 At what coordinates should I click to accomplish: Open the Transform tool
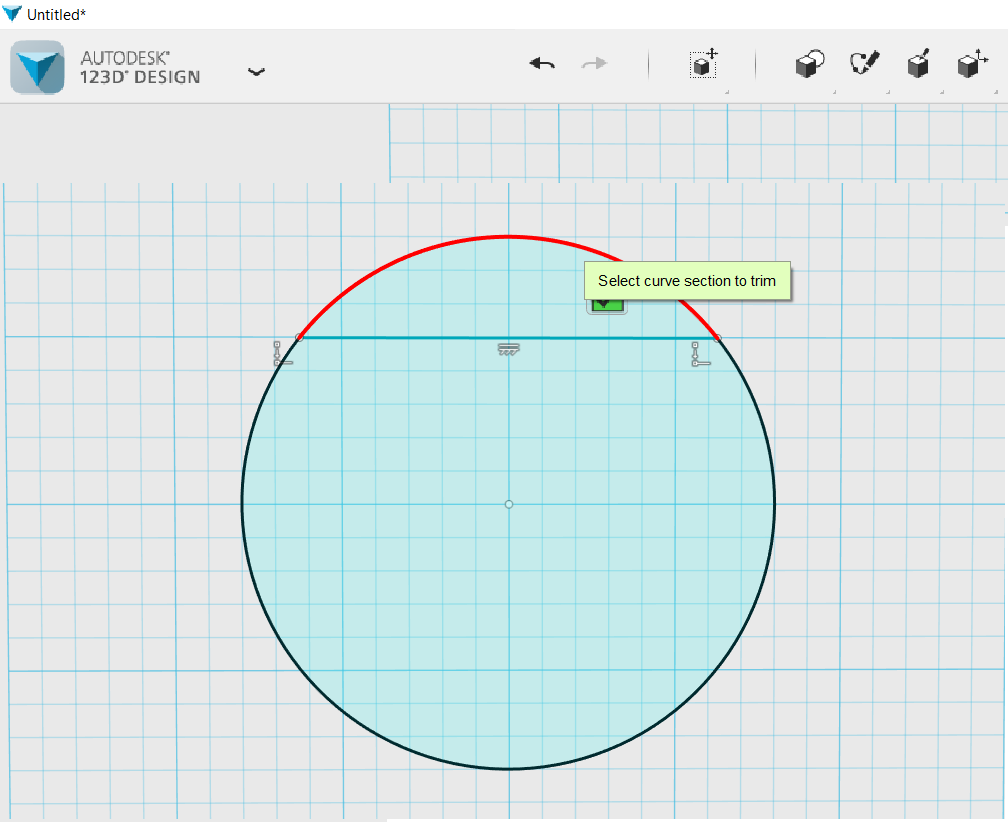click(x=704, y=64)
